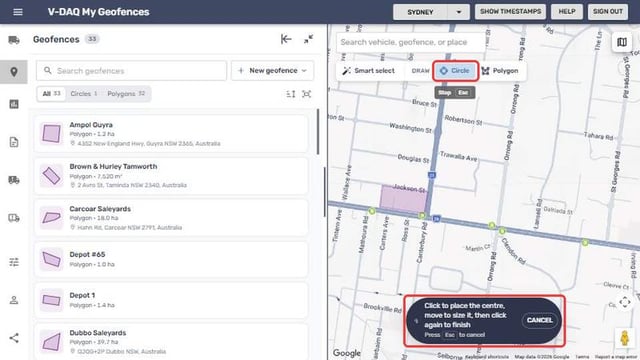The image size is (640, 360).
Task: Click Dubbo Saleyards polygon thumbnail
Action: tap(51, 342)
